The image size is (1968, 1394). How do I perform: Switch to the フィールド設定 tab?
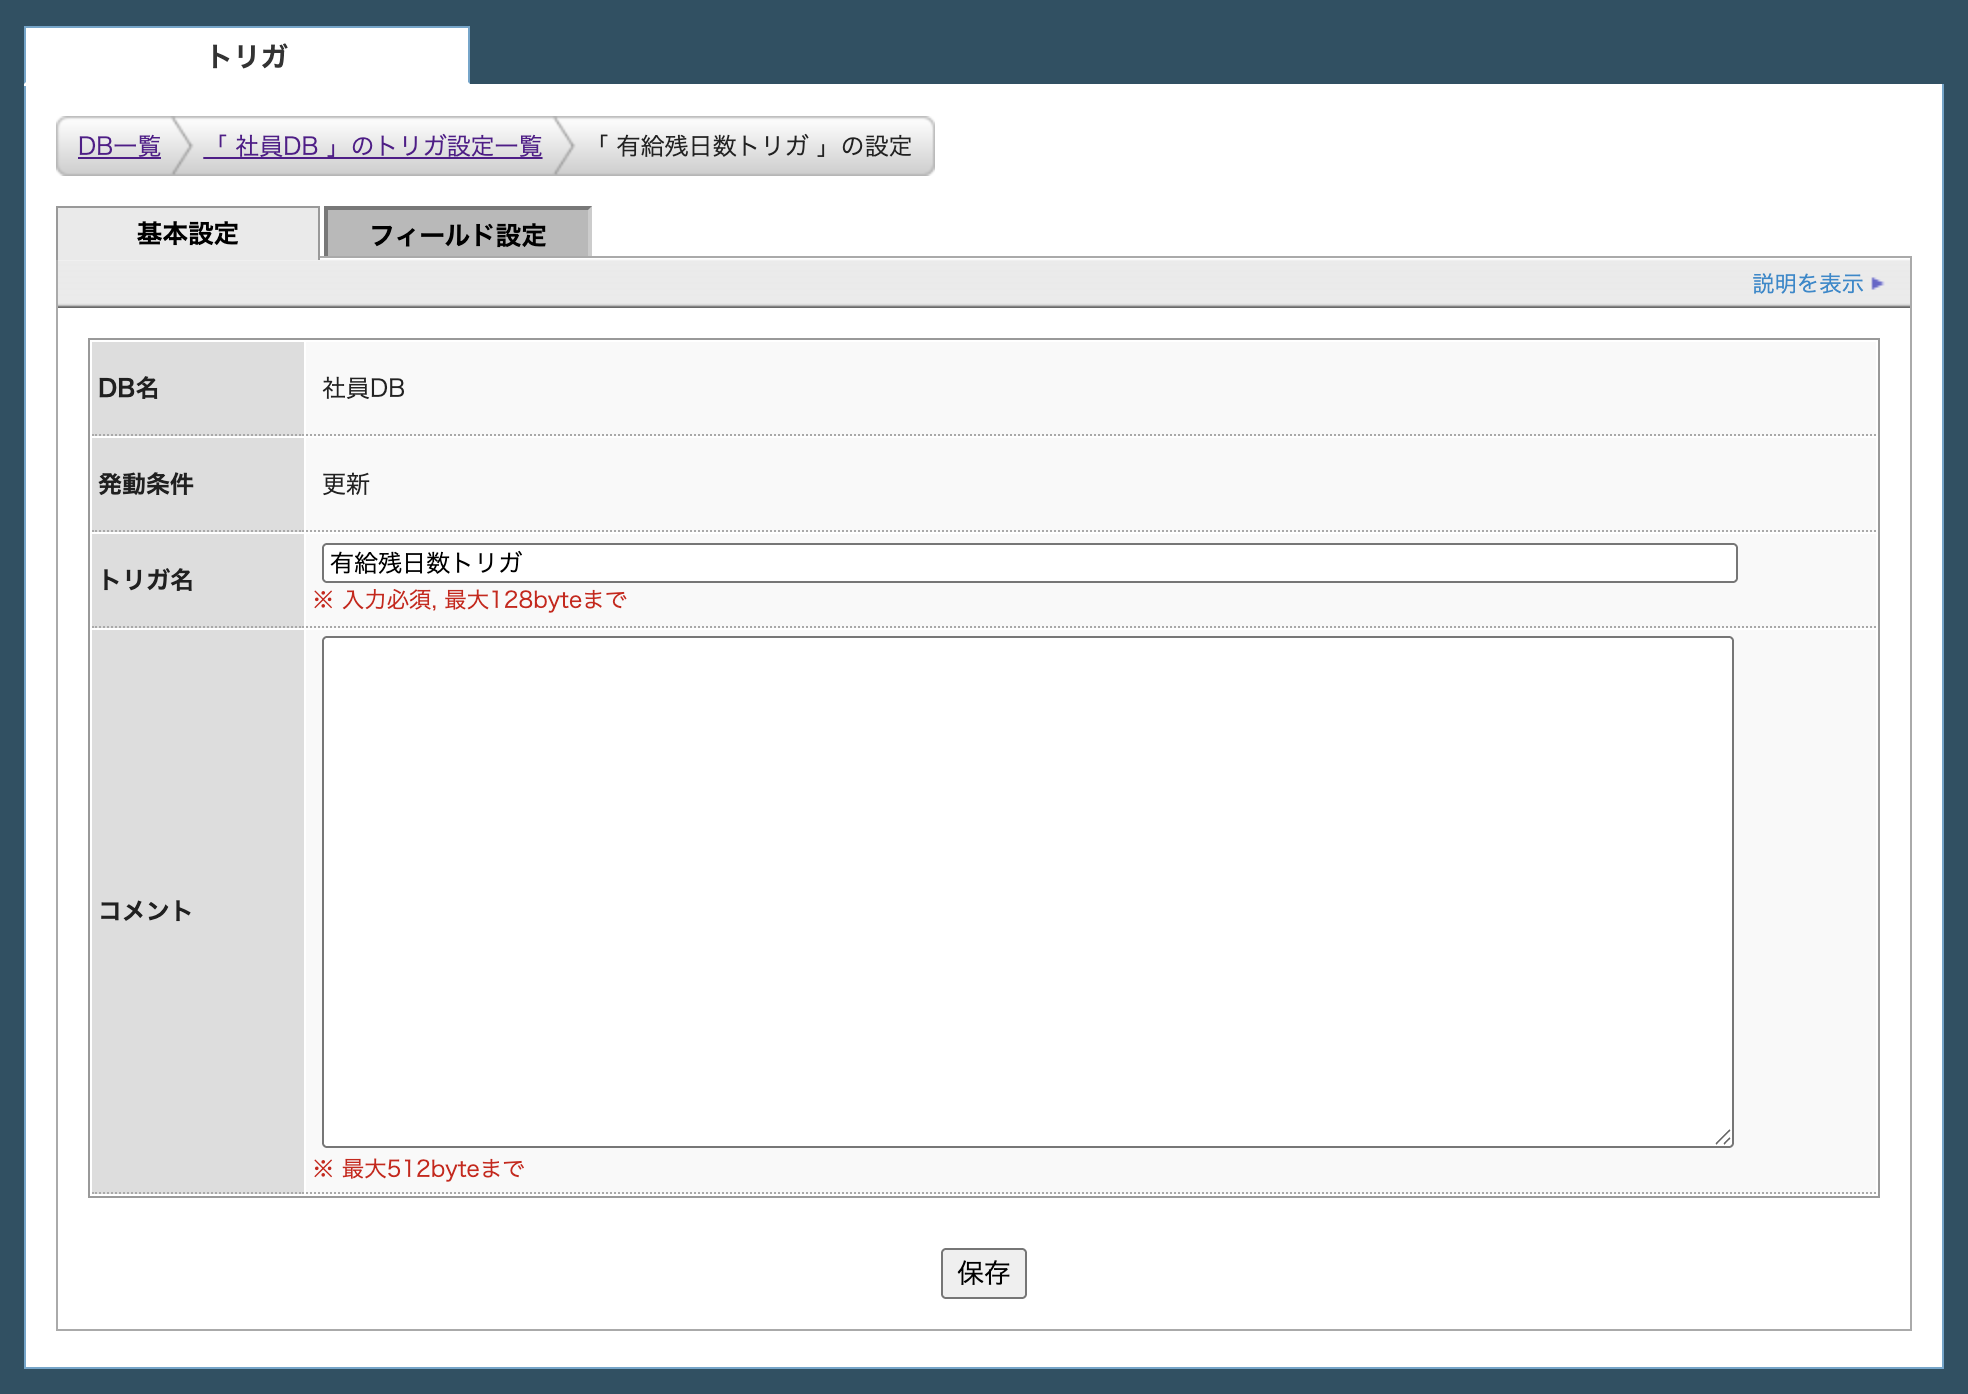458,234
